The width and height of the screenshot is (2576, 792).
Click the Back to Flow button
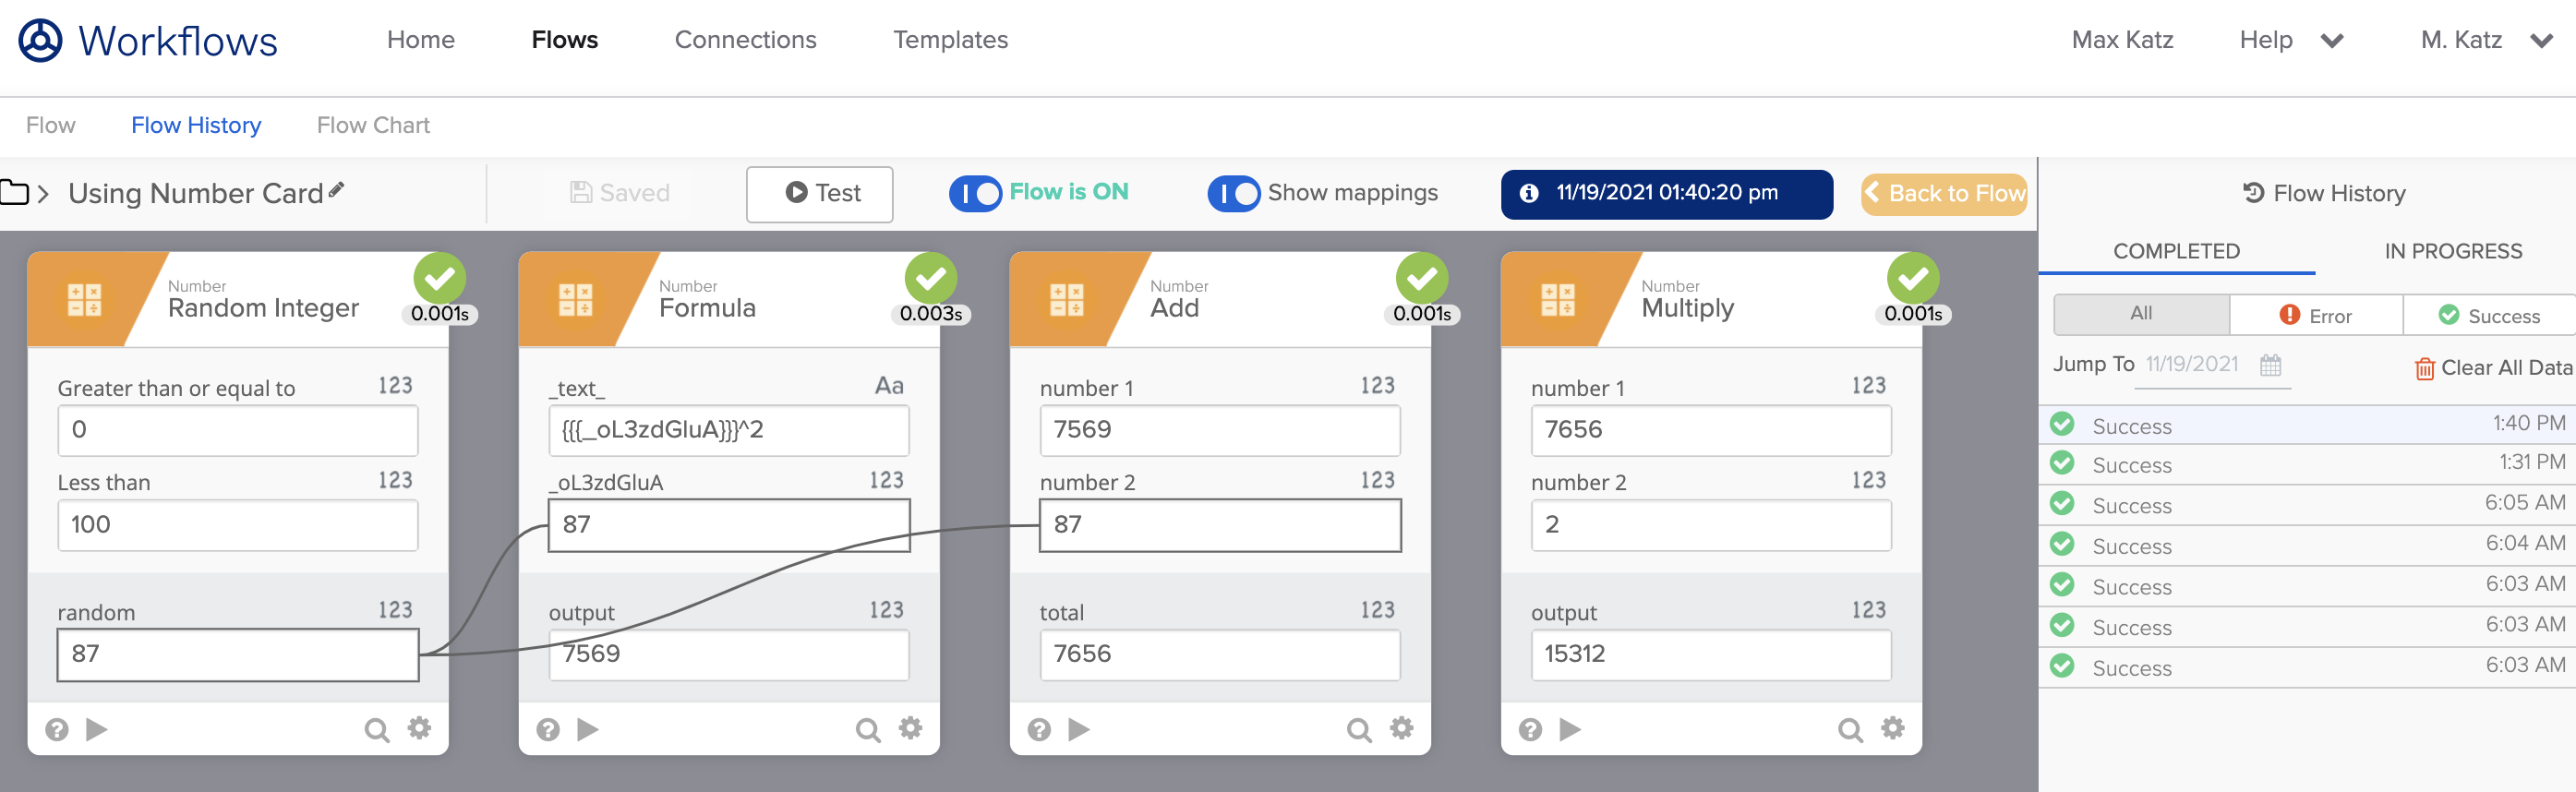[x=1944, y=193]
